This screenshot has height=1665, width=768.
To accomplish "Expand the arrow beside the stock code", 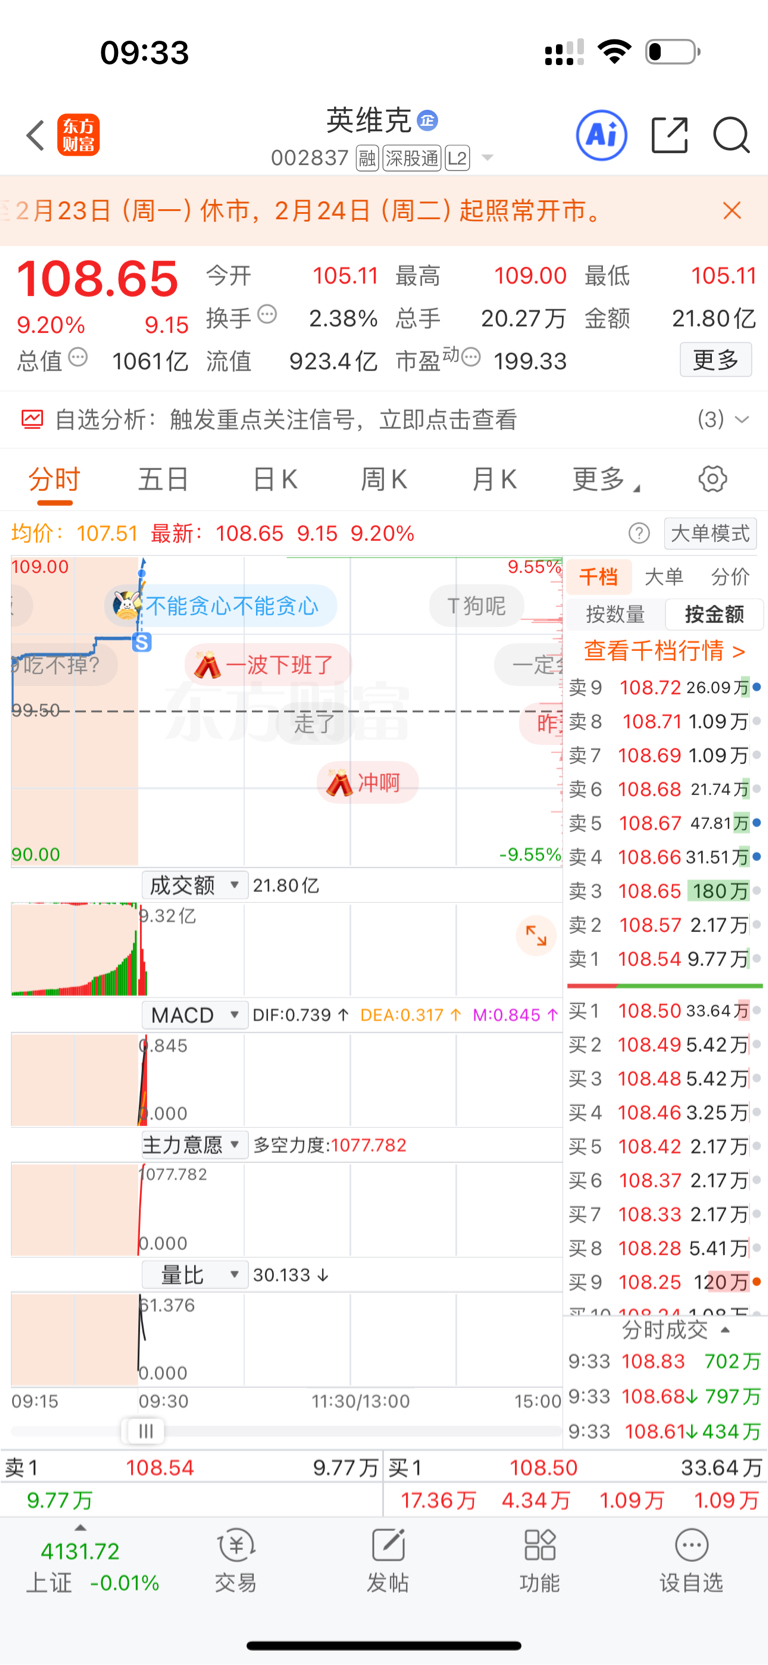I will coord(488,158).
